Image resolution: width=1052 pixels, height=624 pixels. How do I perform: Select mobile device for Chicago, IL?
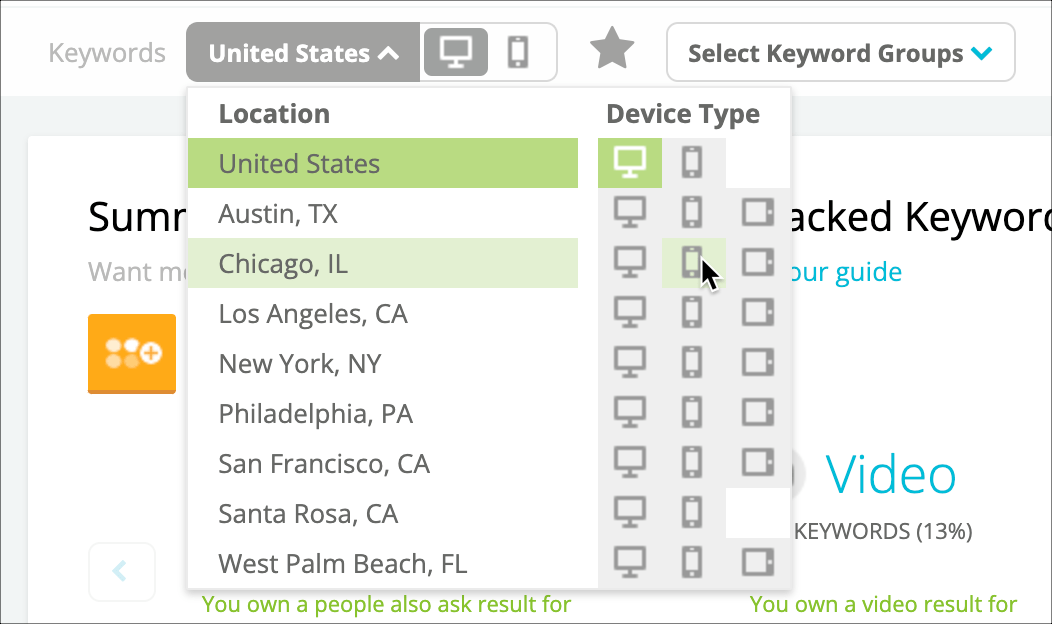tap(692, 262)
